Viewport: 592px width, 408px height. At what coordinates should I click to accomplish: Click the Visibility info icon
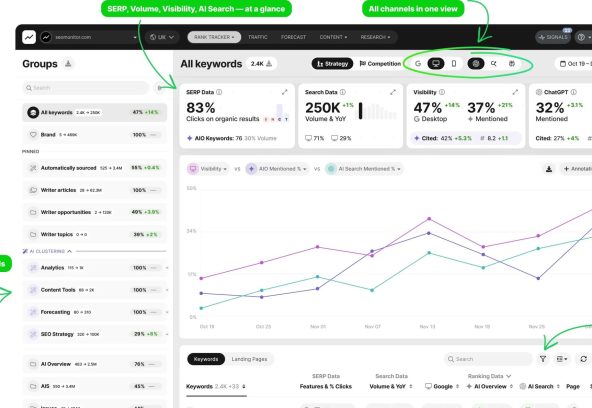coord(442,92)
